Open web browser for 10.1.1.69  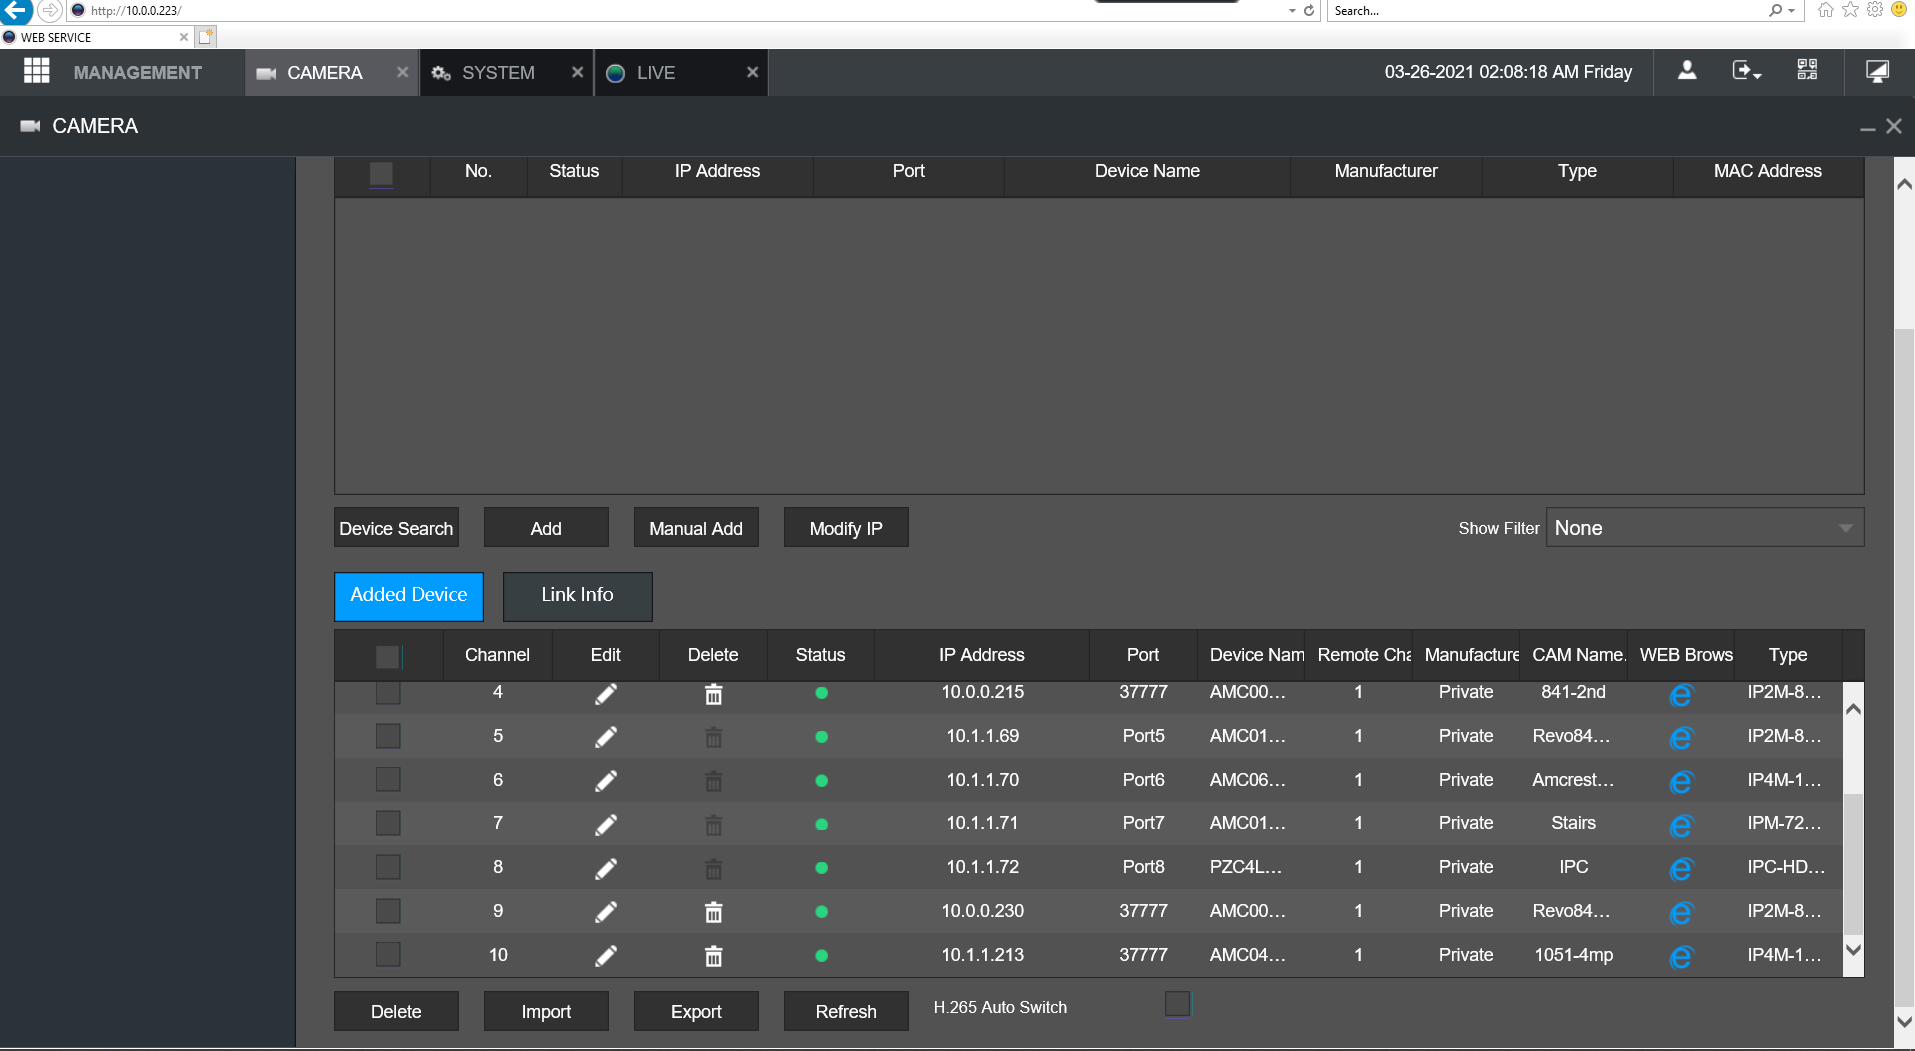[1681, 738]
